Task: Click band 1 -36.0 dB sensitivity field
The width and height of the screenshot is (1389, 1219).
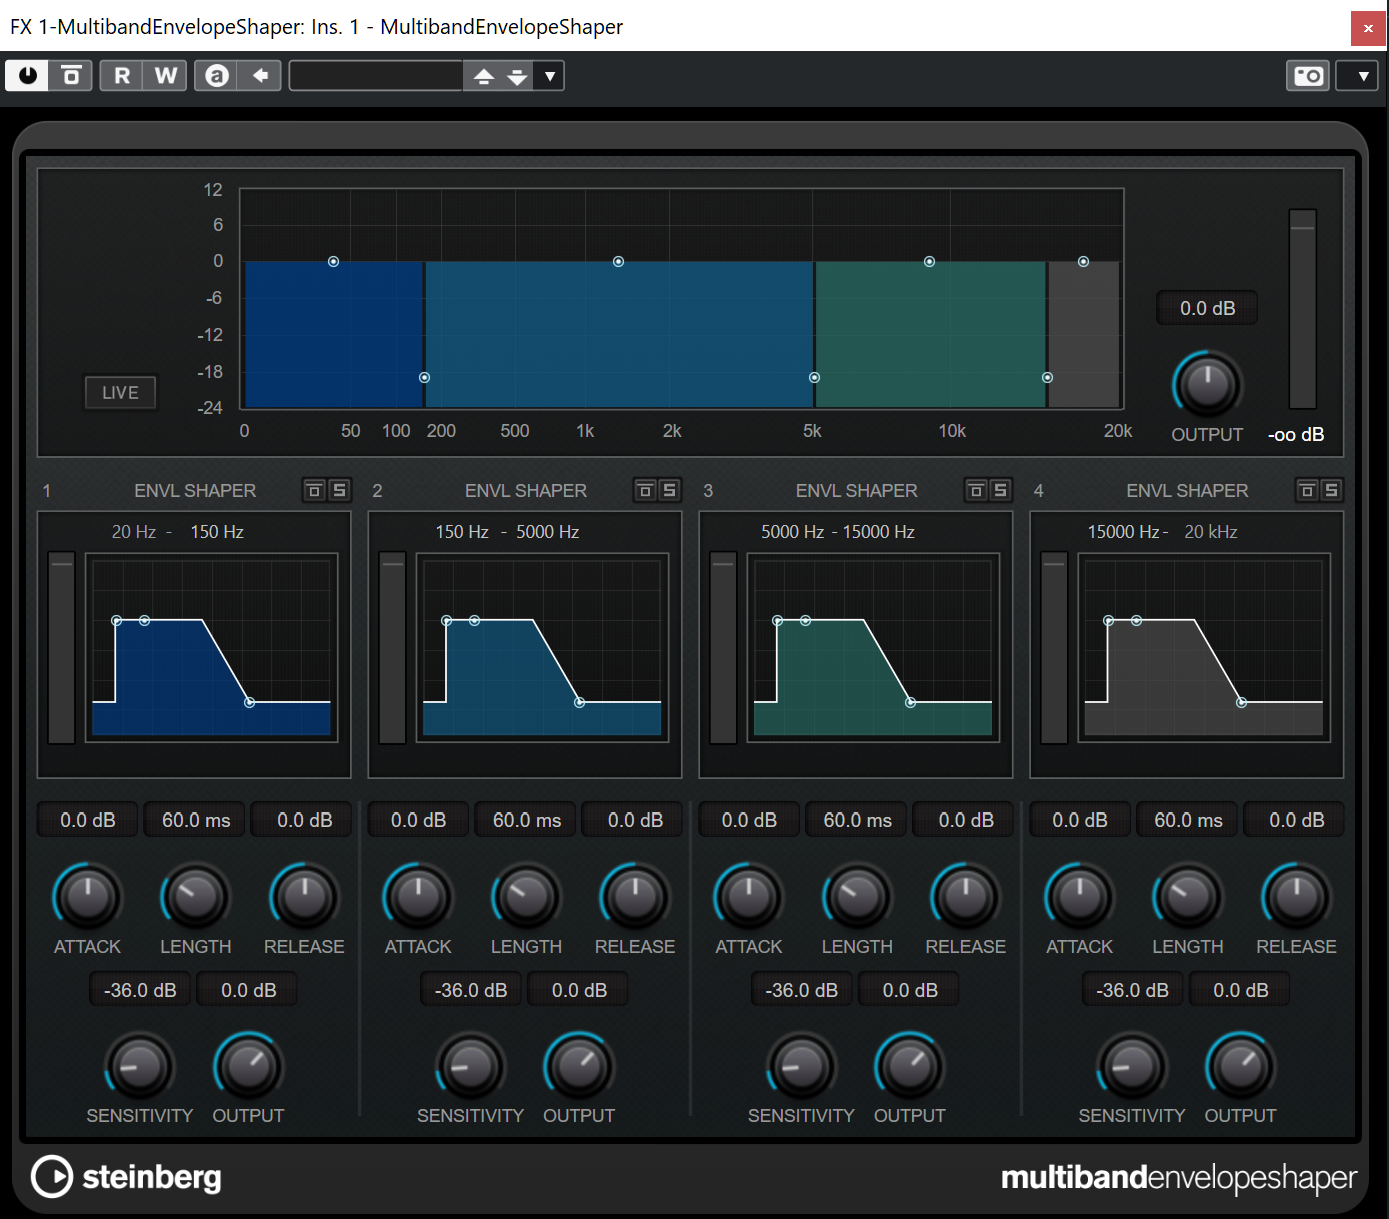Action: (x=140, y=990)
